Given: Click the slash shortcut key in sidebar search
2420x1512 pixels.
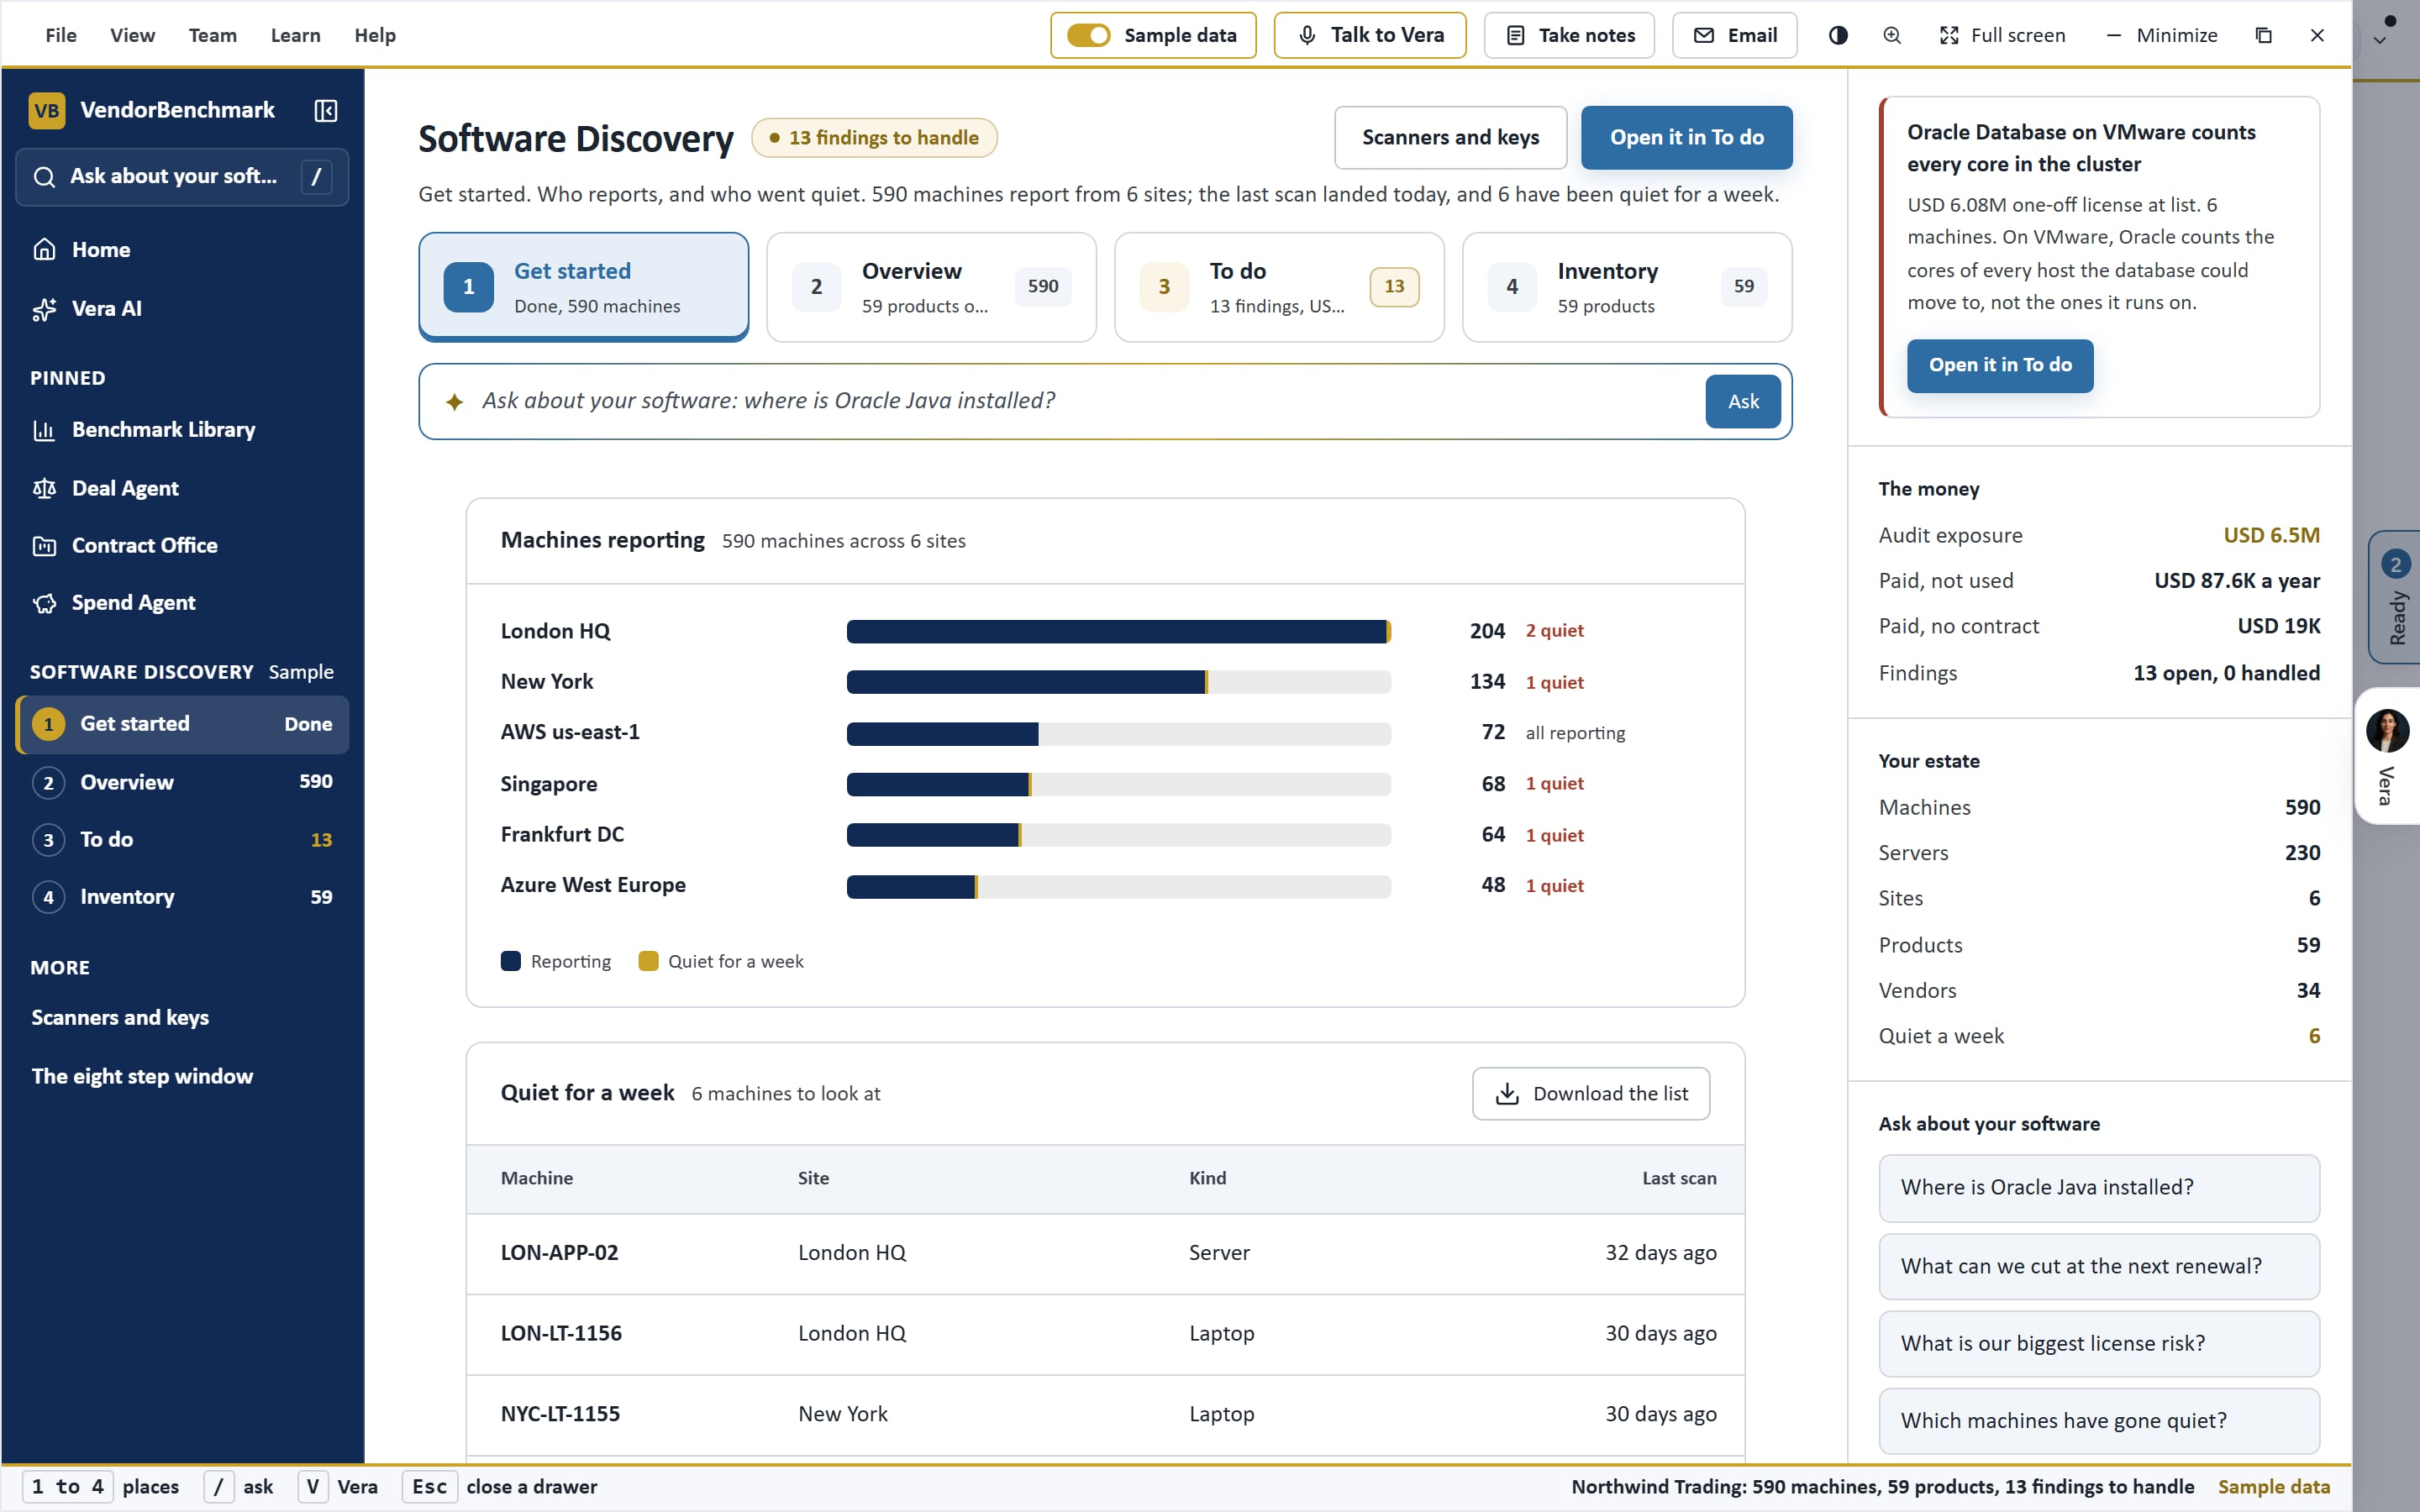Looking at the screenshot, I should coord(316,177).
